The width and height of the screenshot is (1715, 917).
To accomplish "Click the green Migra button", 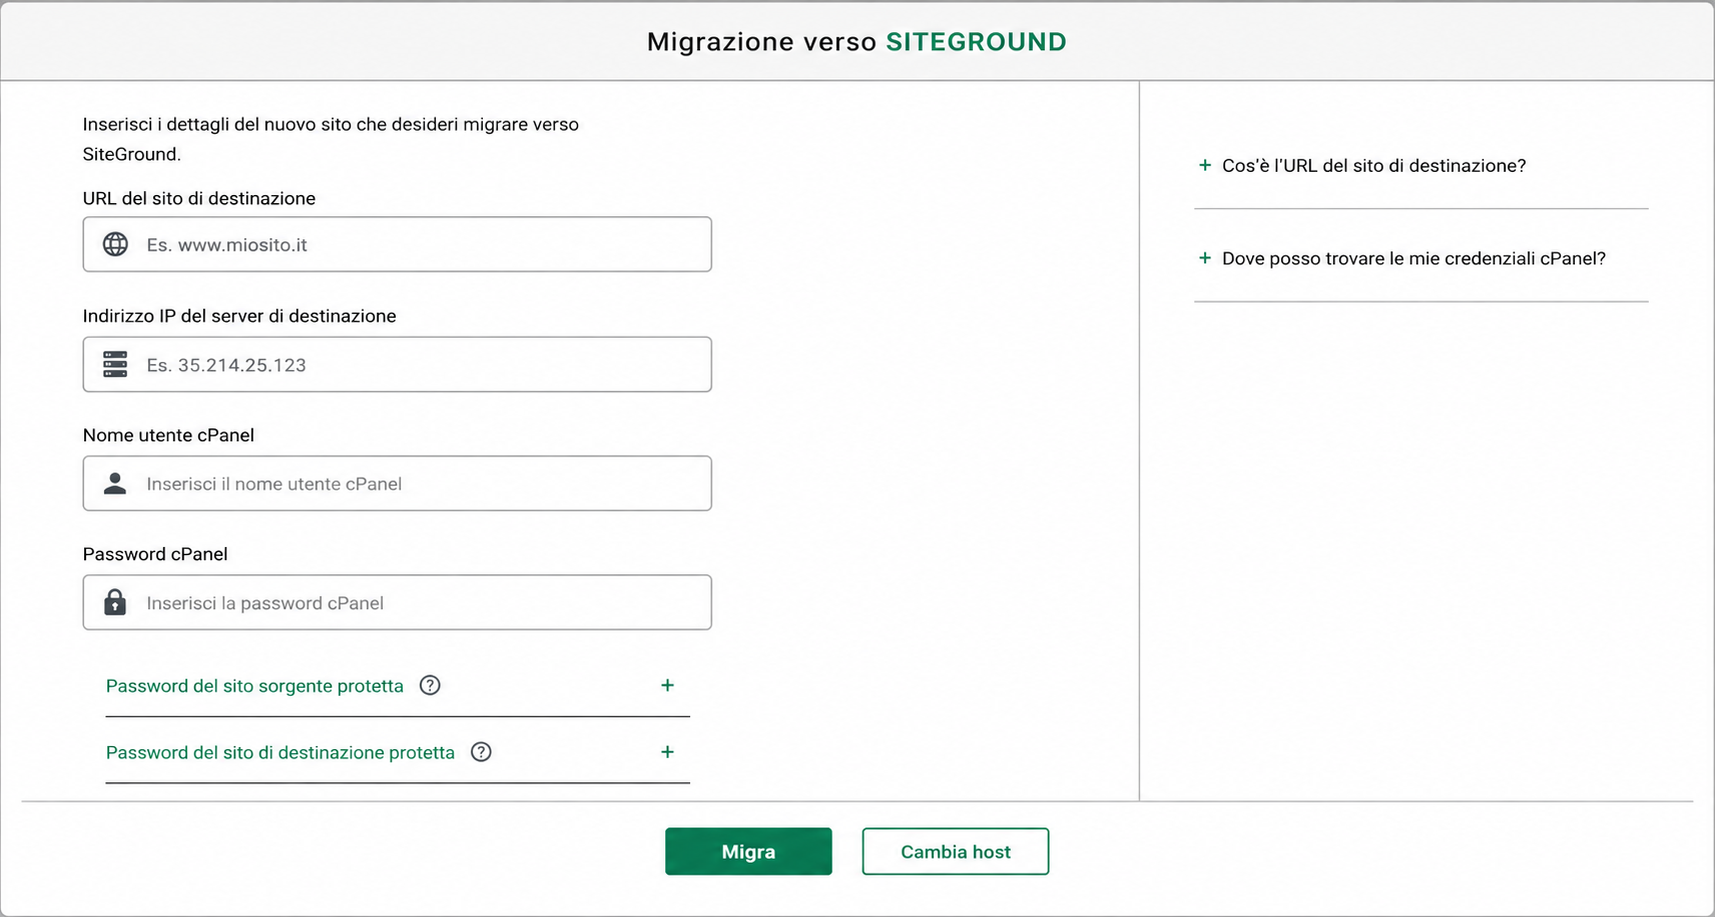I will click(748, 851).
